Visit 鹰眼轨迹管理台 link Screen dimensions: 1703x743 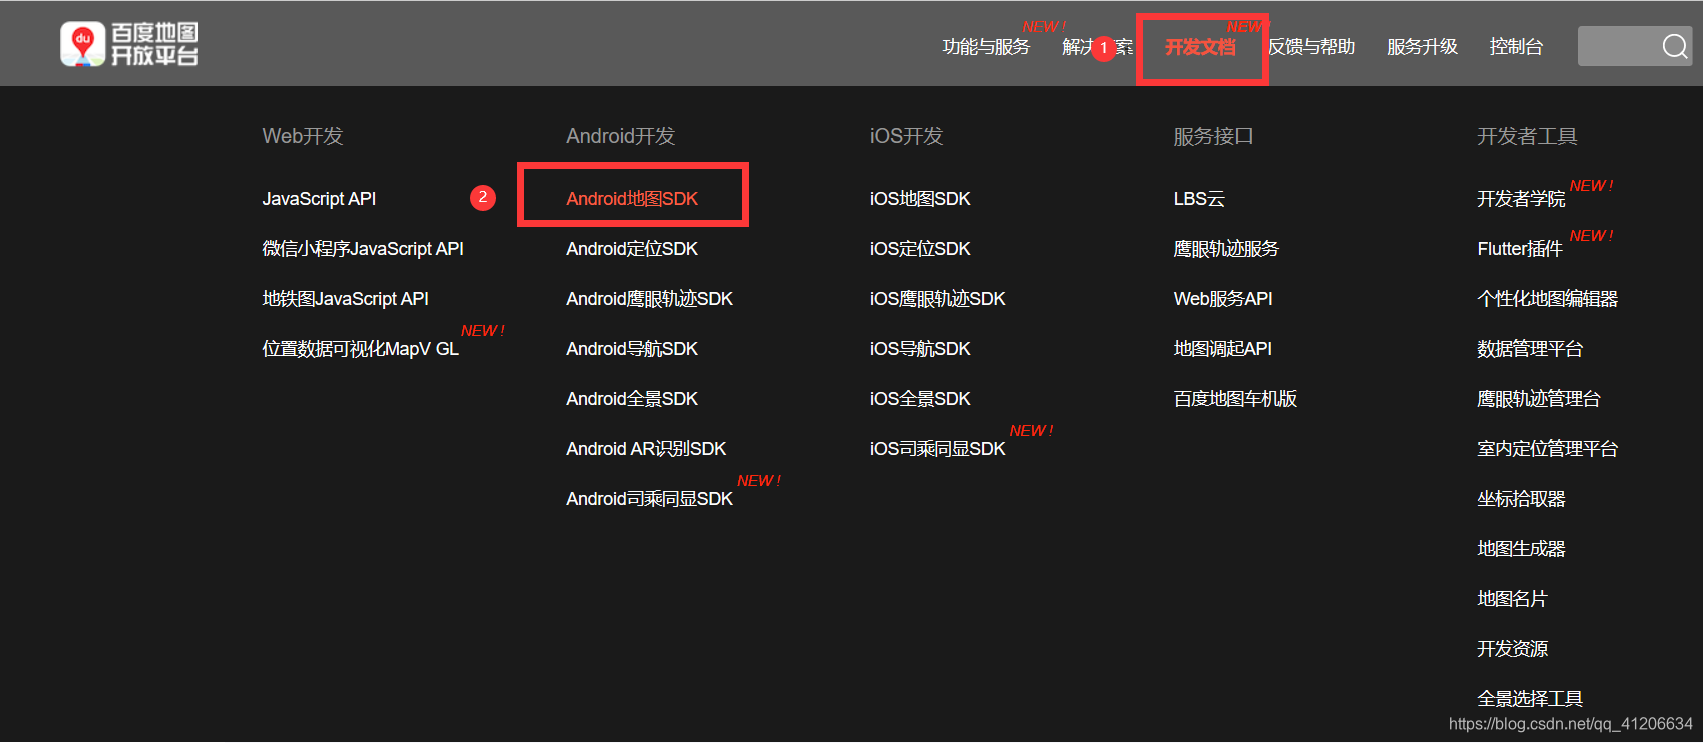pyautogui.click(x=1539, y=399)
